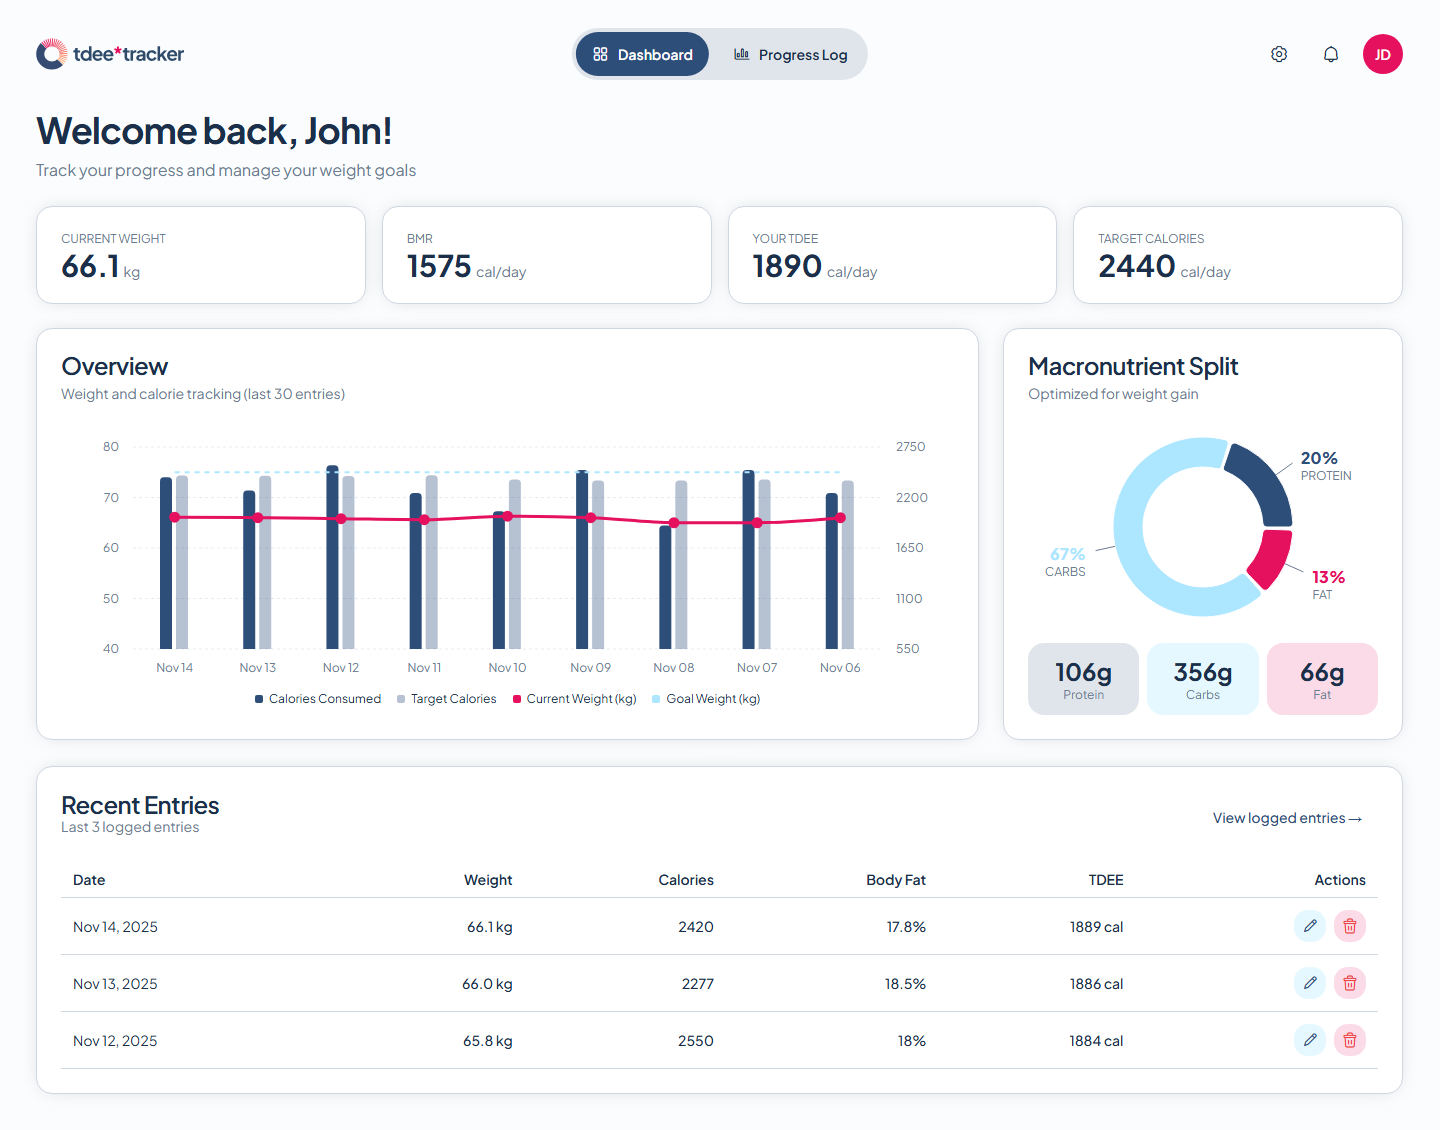Toggle Calories Consumed legend item
This screenshot has width=1440, height=1130.
pos(318,699)
